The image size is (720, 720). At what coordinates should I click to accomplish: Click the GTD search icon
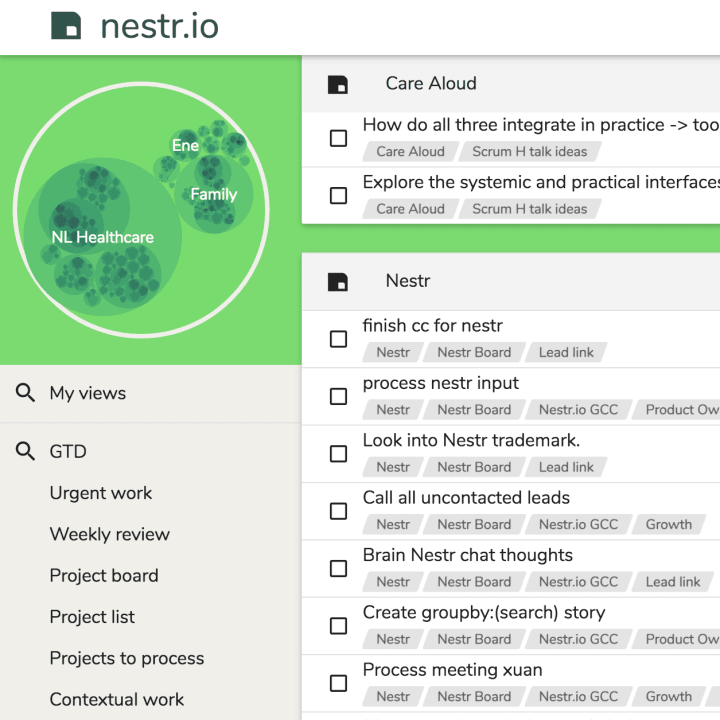tap(25, 451)
